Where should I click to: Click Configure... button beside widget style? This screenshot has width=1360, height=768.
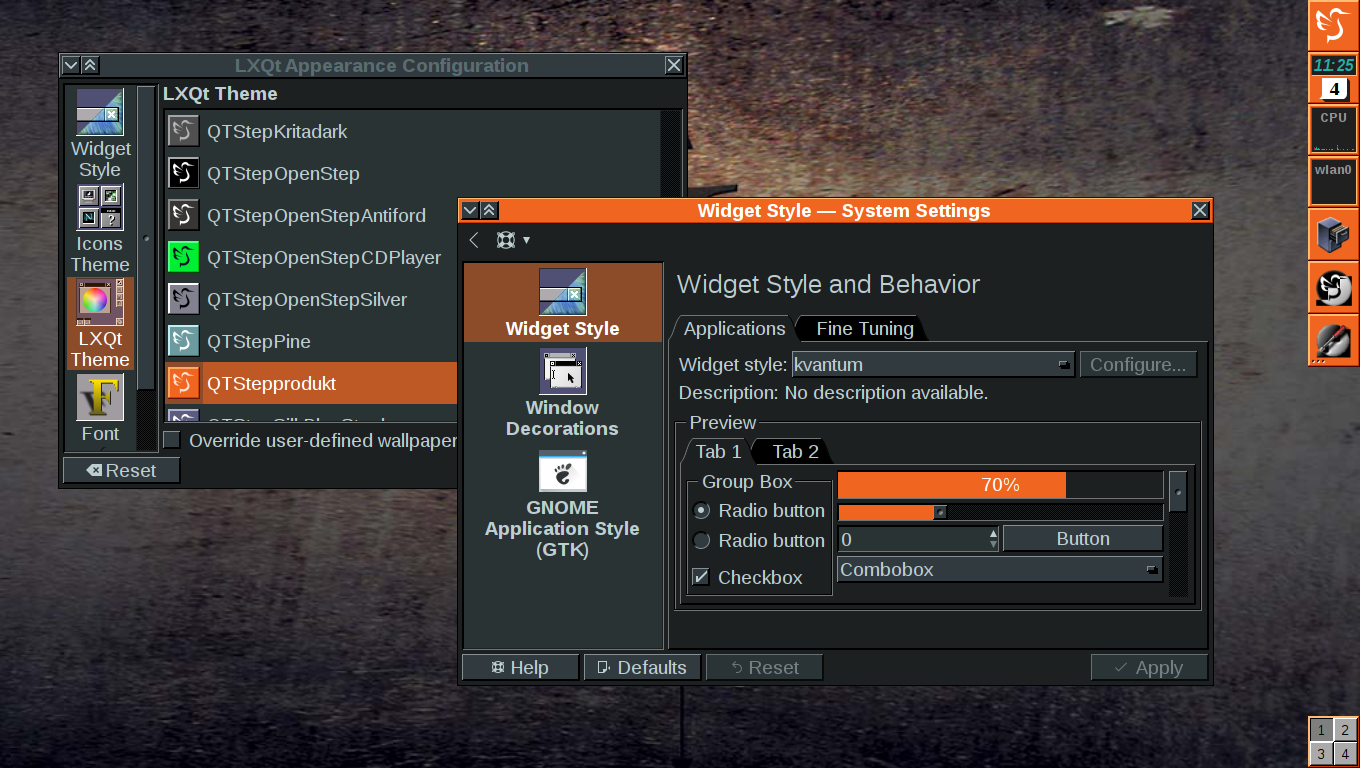(1138, 364)
